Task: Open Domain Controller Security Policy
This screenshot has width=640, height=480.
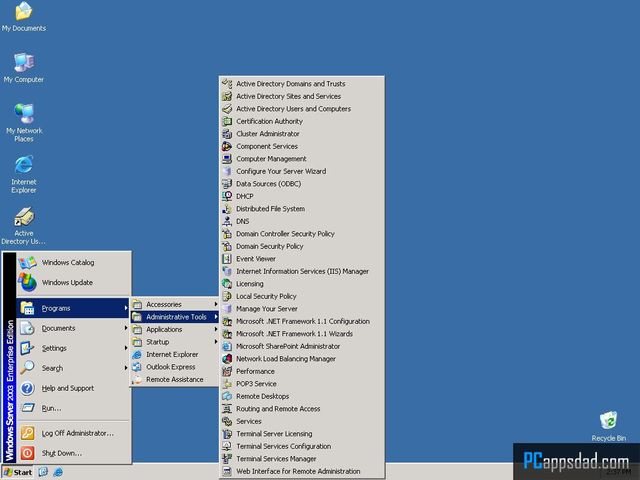Action: pyautogui.click(x=302, y=234)
